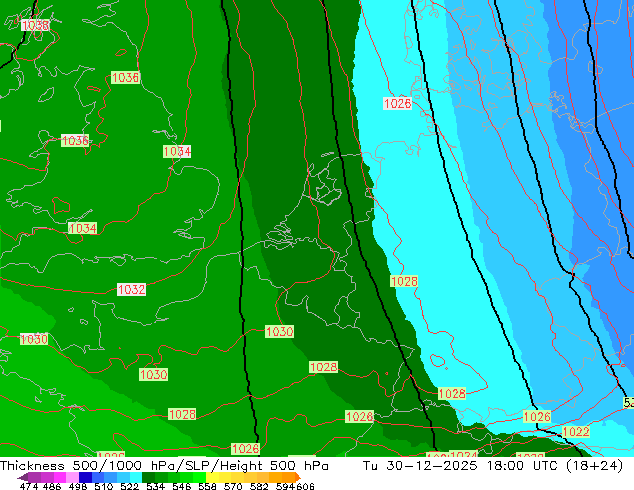Click the dark blue legend swatch above 498
The image size is (634, 490).
[85, 477]
